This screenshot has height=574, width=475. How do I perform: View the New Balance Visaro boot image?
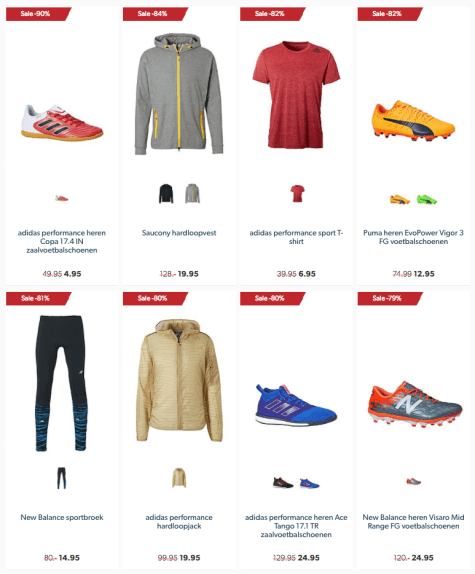415,404
